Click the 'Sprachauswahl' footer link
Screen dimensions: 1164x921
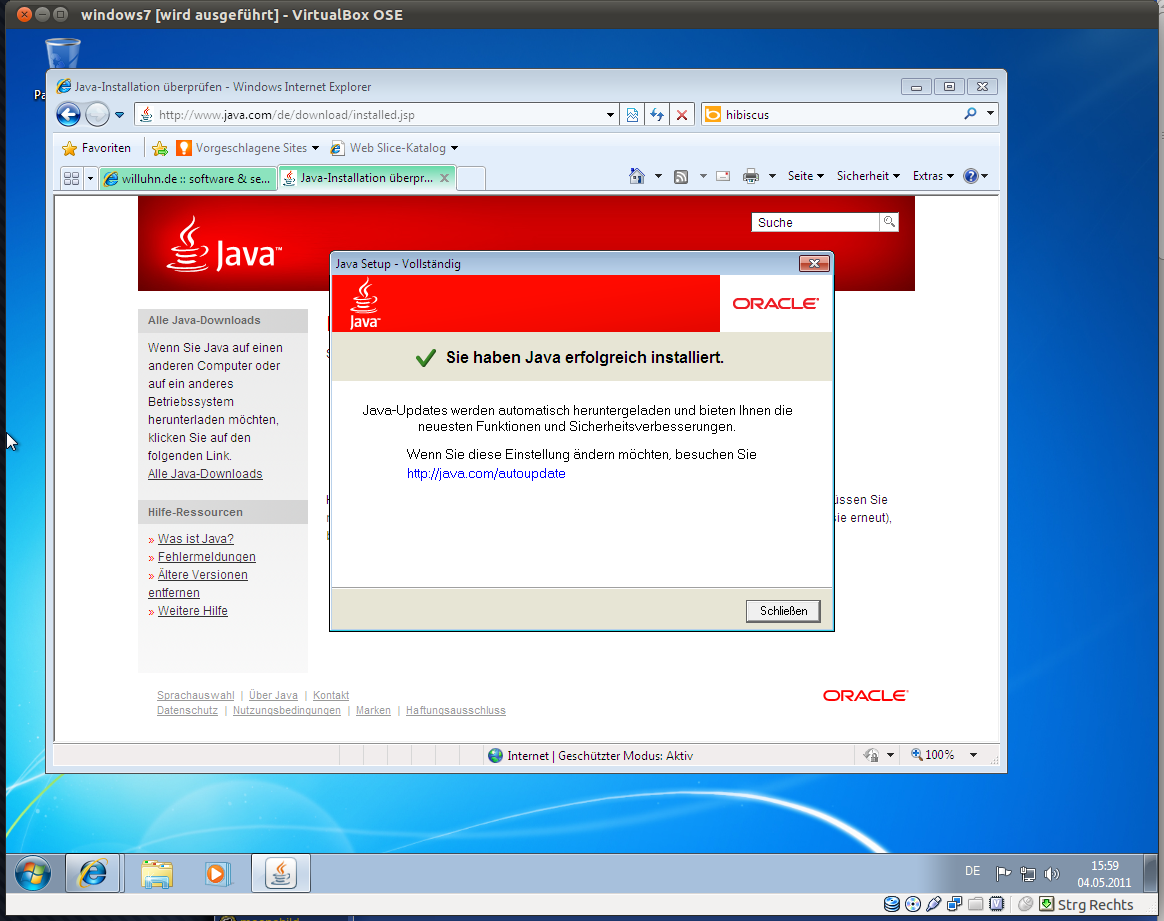195,695
